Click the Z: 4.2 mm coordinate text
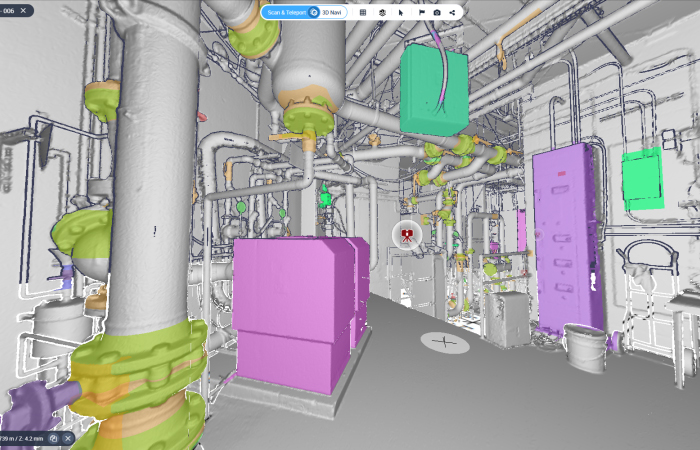 [x=27, y=438]
